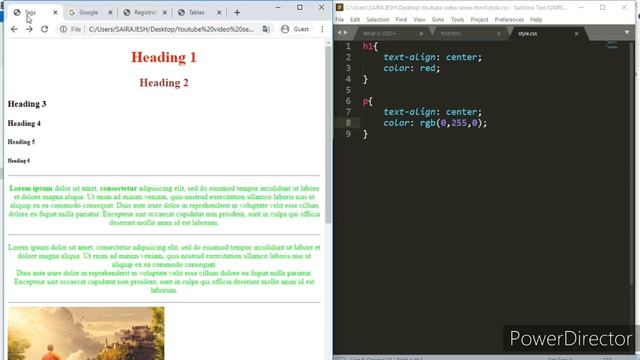The width and height of the screenshot is (640, 360).
Task: Open the Guest profile button
Action: point(295,29)
